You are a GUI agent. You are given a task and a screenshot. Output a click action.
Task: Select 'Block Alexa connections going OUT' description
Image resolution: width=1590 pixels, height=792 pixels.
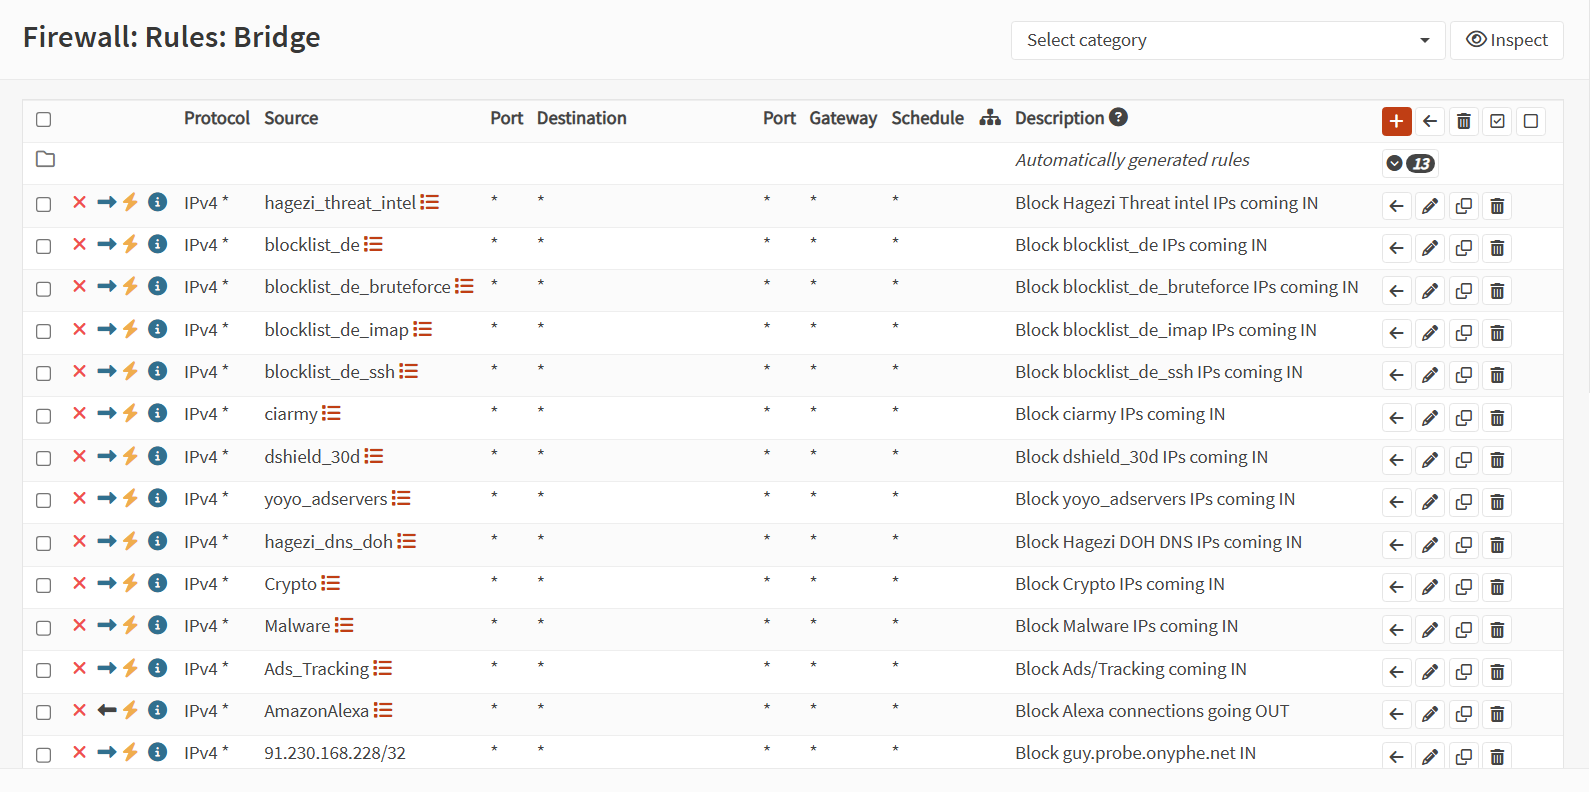coord(1152,711)
